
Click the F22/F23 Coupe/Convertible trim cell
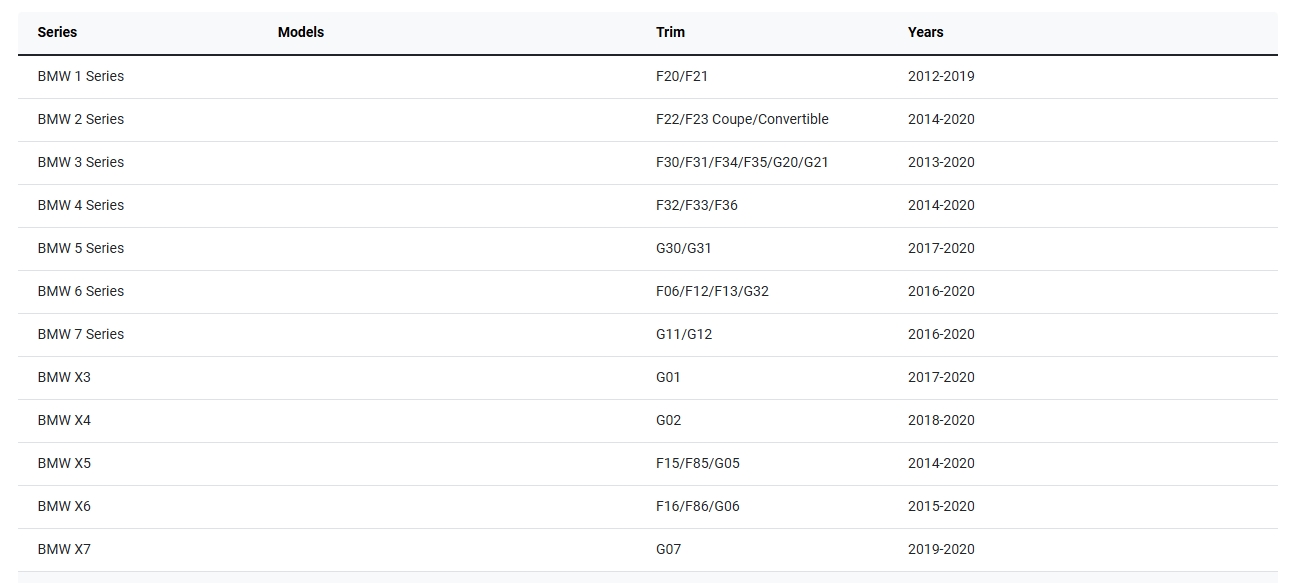click(x=741, y=119)
